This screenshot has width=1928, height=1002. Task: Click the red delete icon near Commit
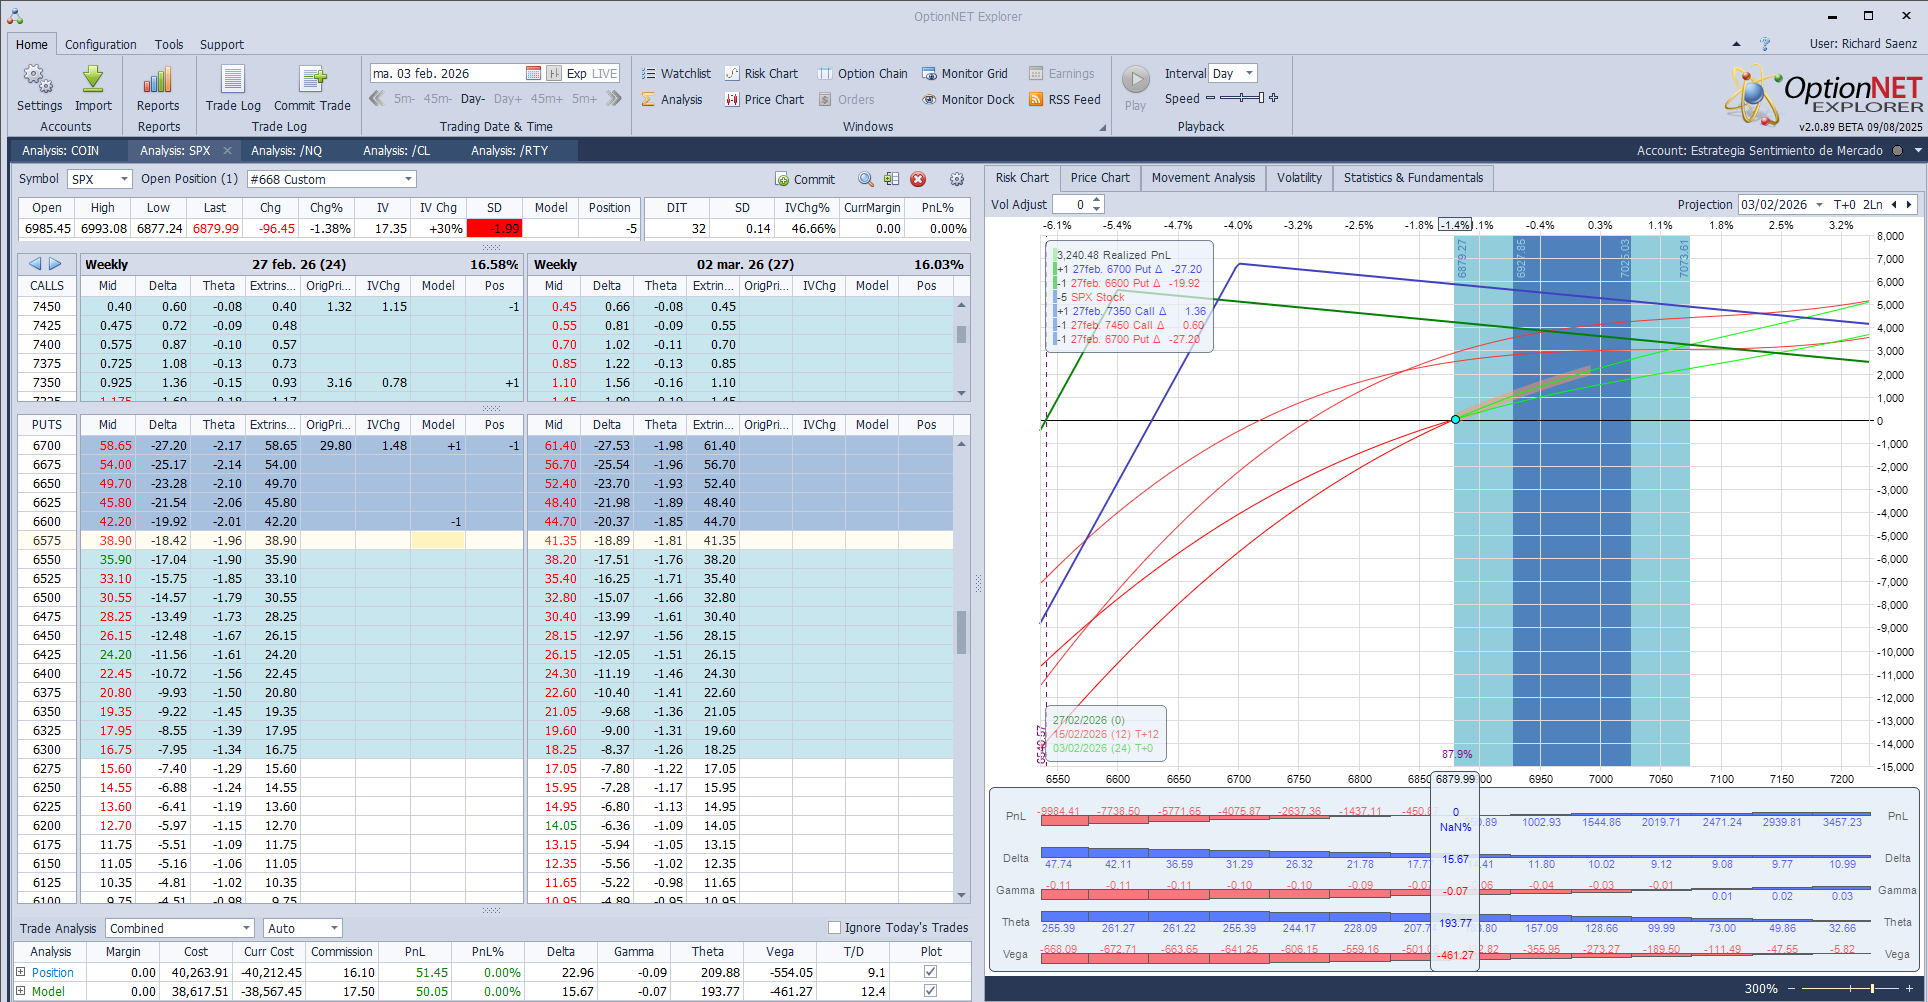tap(918, 179)
